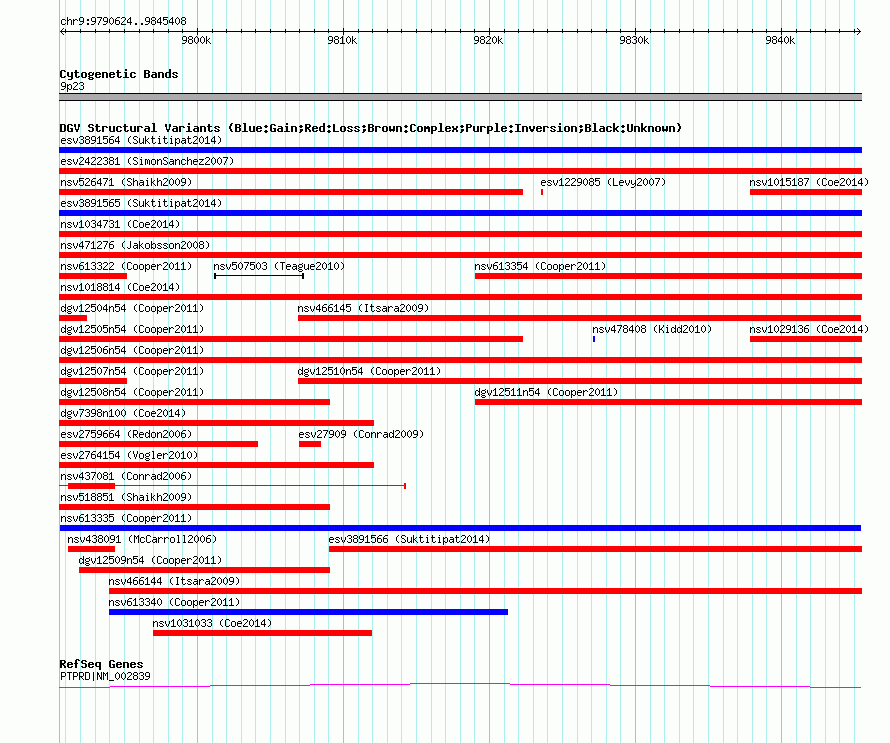Click the blue bar under nsv613340
The width and height of the screenshot is (890, 743).
(308, 612)
